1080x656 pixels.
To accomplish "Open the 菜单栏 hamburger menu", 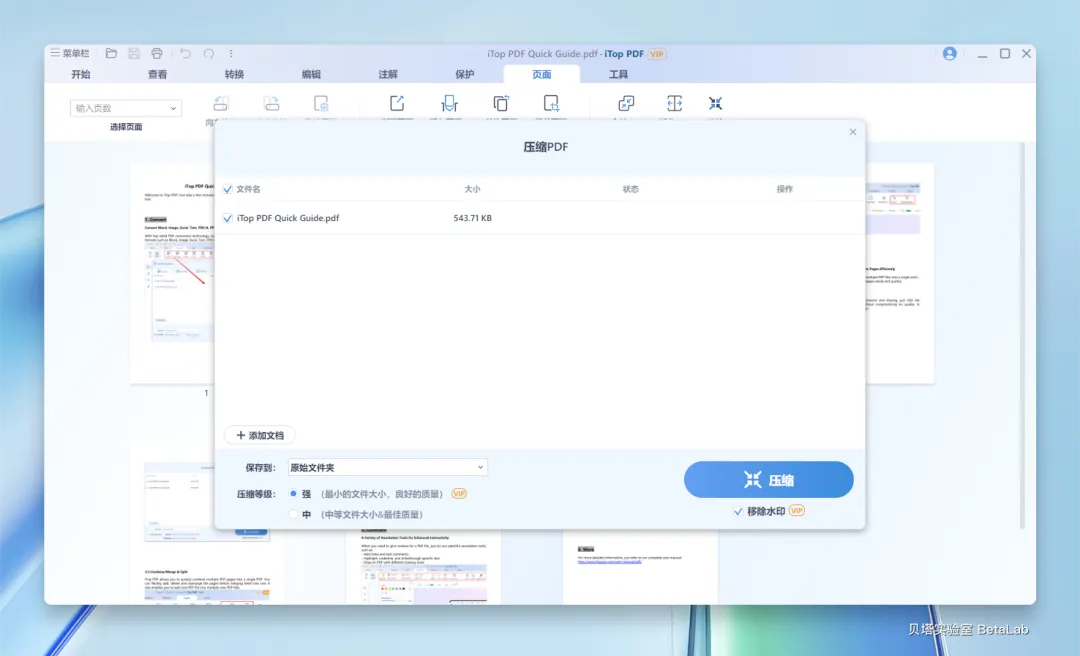I will [x=70, y=53].
